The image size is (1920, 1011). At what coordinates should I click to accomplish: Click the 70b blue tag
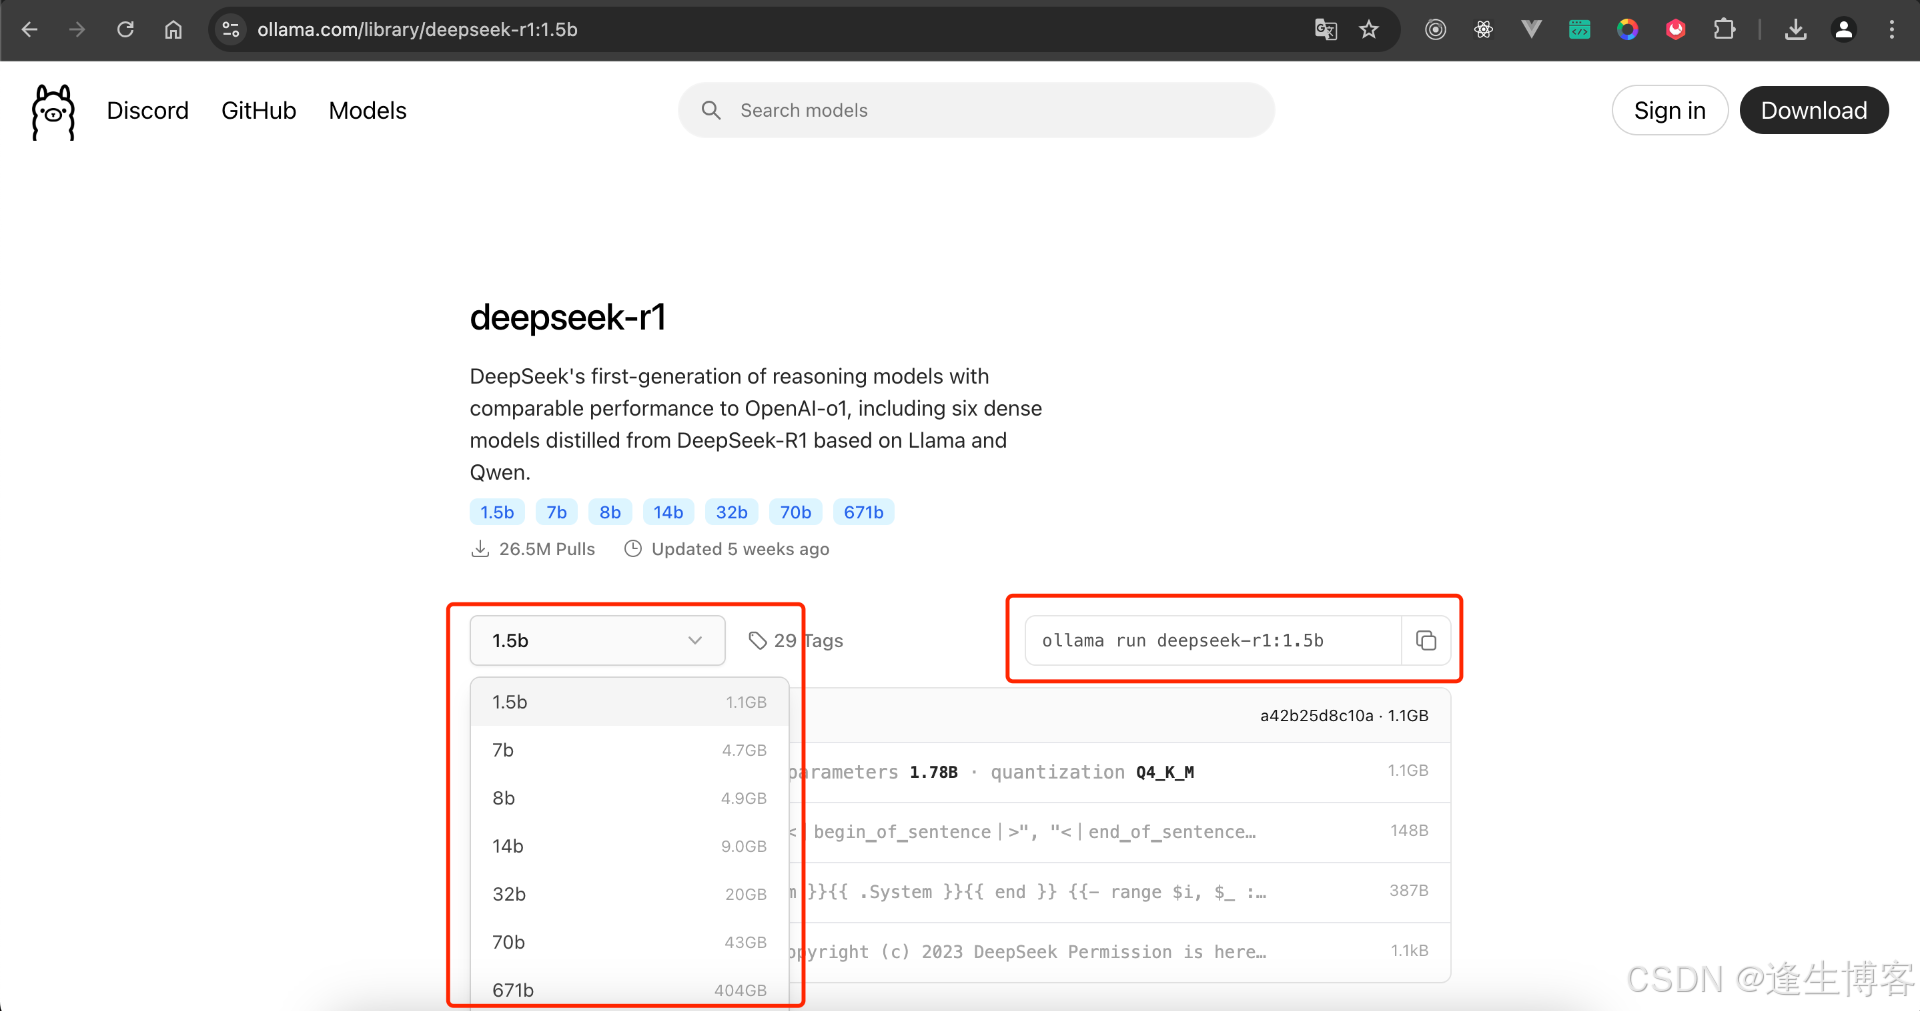click(796, 512)
